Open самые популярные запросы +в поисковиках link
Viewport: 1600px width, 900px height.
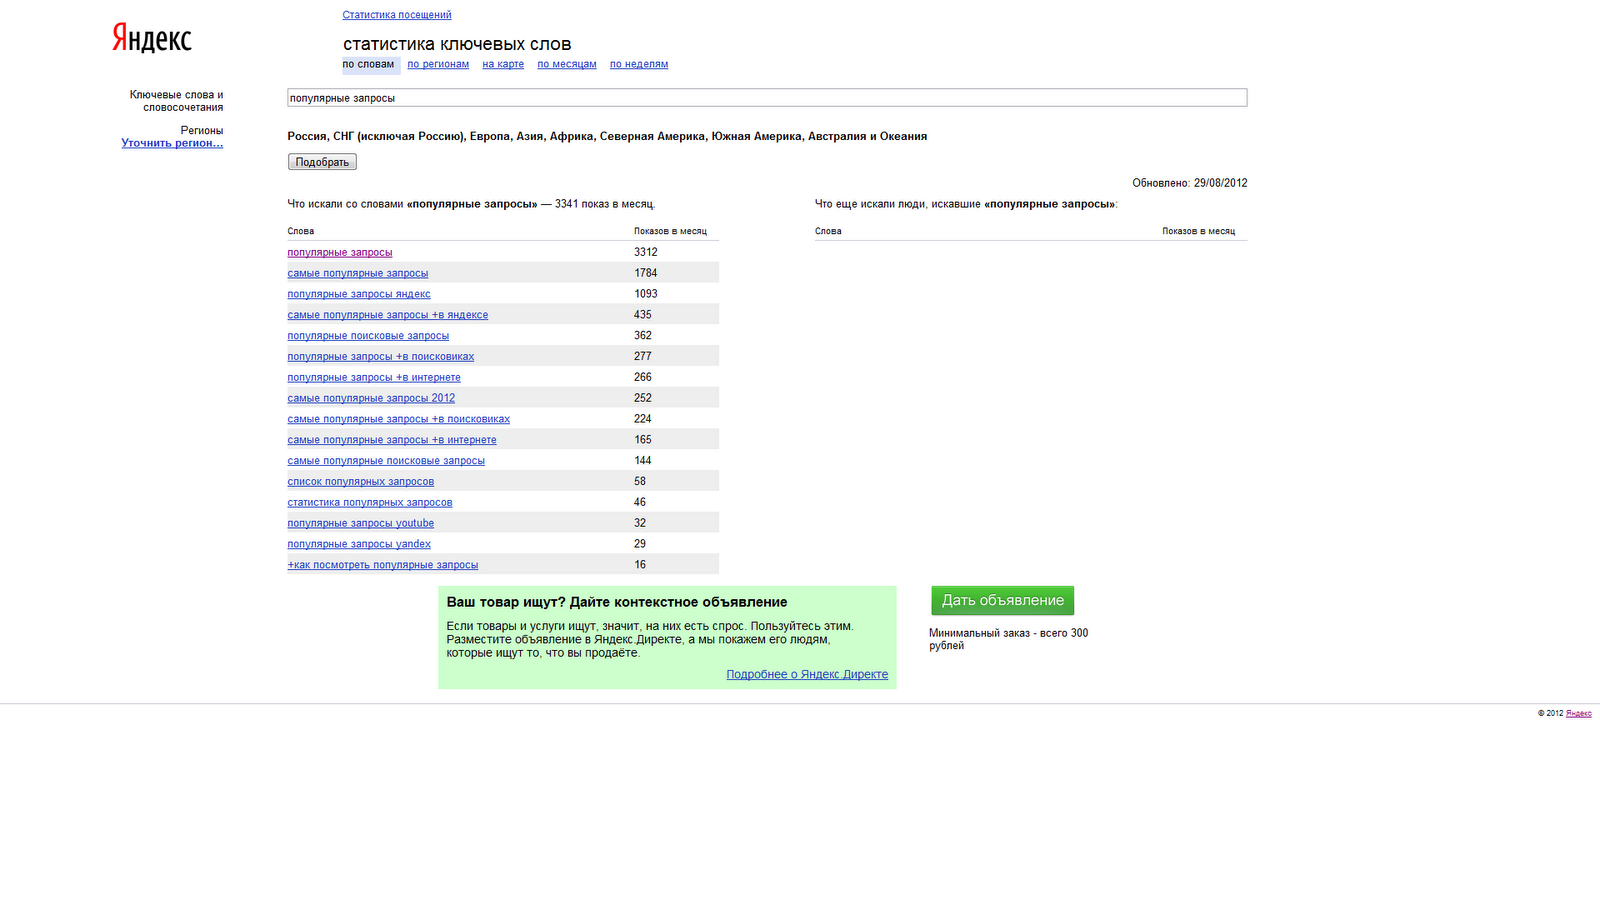[399, 419]
